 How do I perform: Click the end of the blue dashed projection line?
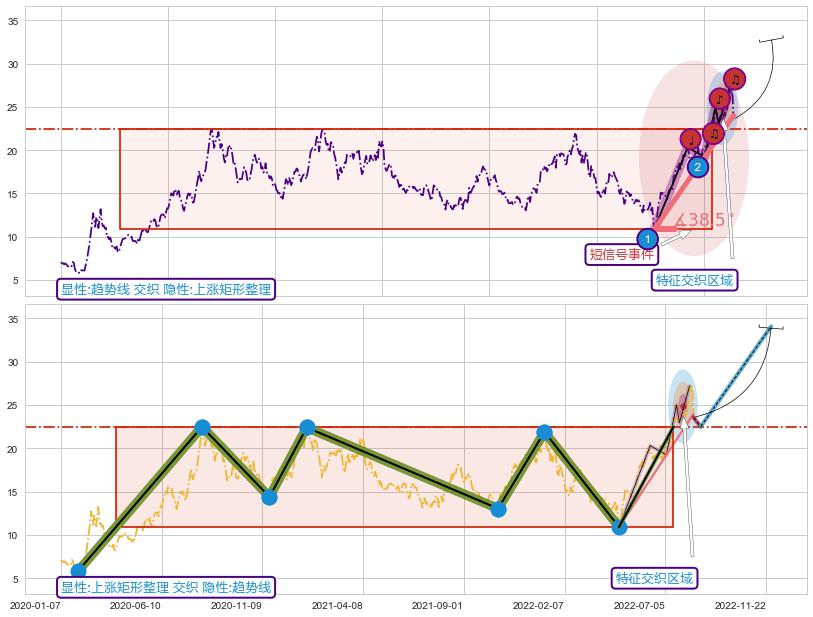[x=770, y=328]
